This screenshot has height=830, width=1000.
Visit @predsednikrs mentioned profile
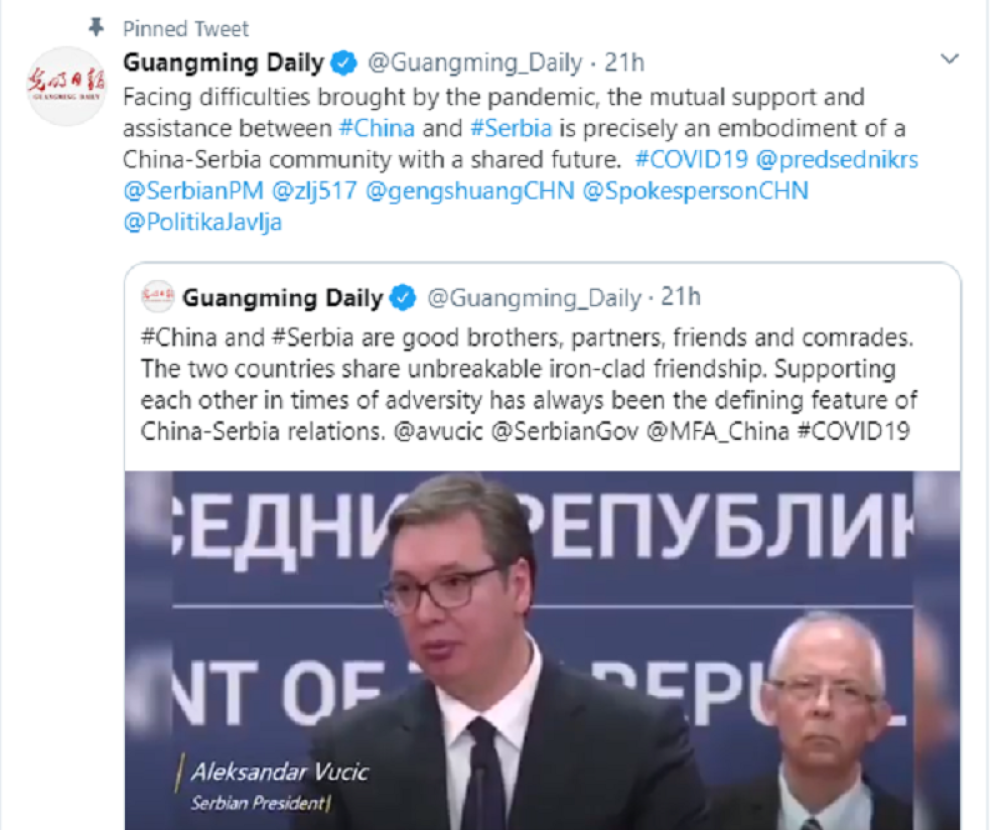pos(837,159)
